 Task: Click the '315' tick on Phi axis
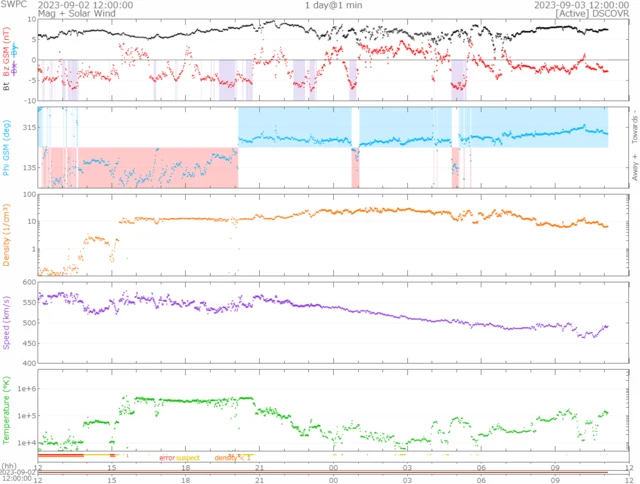pyautogui.click(x=30, y=127)
